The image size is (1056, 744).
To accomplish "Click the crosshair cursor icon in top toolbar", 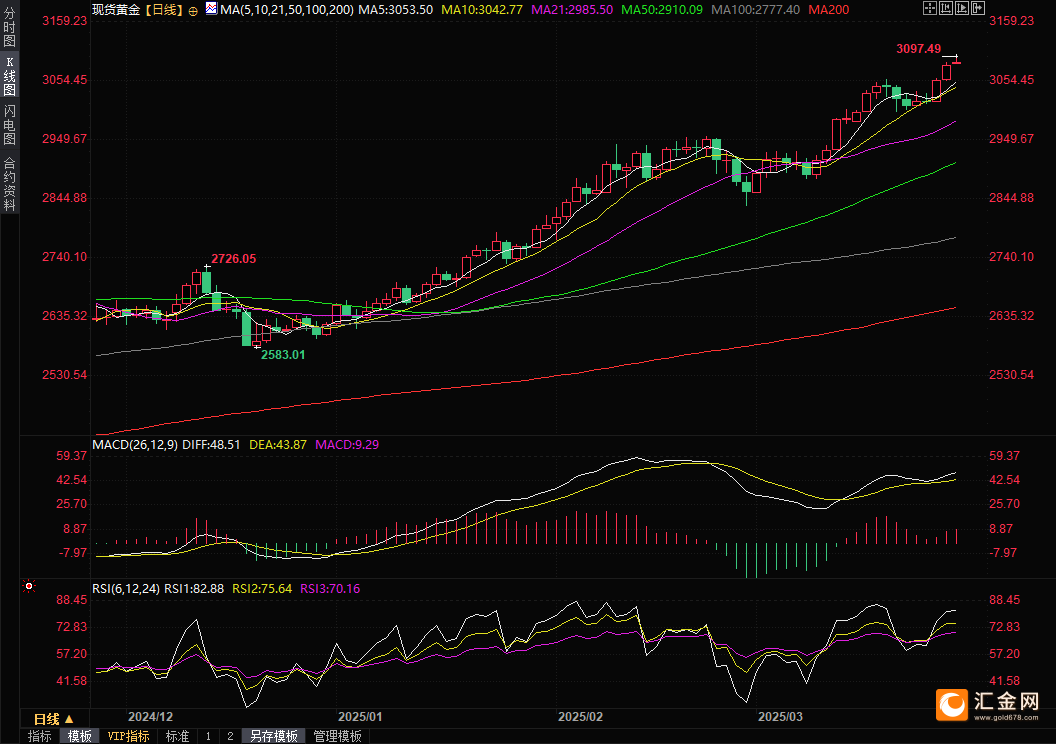I will 929,9.
